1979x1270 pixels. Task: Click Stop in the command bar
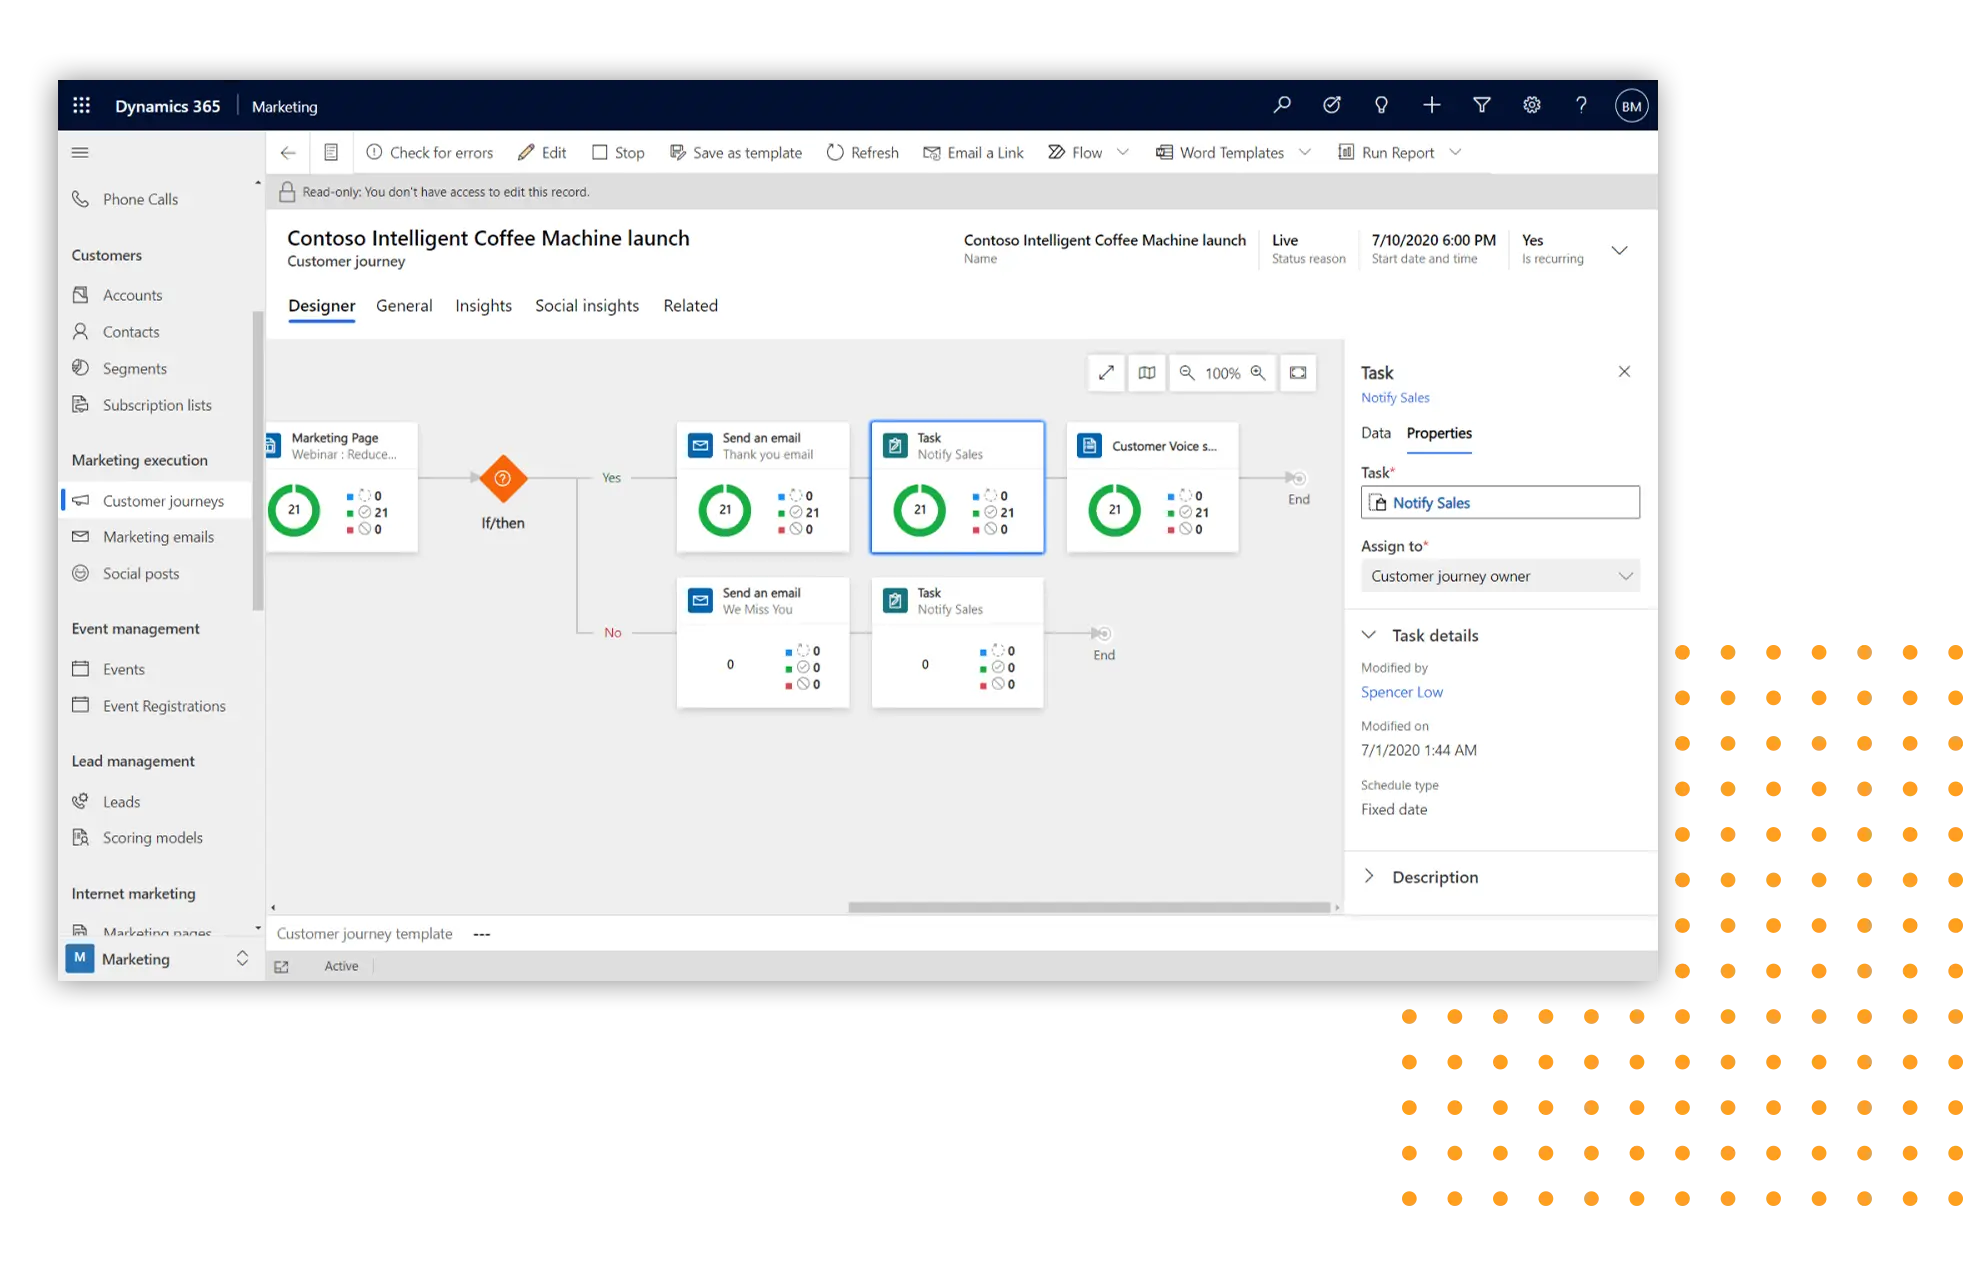click(x=618, y=152)
